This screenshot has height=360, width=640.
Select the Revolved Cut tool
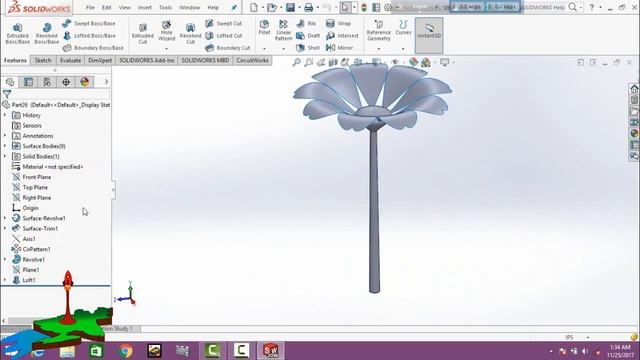(190, 33)
